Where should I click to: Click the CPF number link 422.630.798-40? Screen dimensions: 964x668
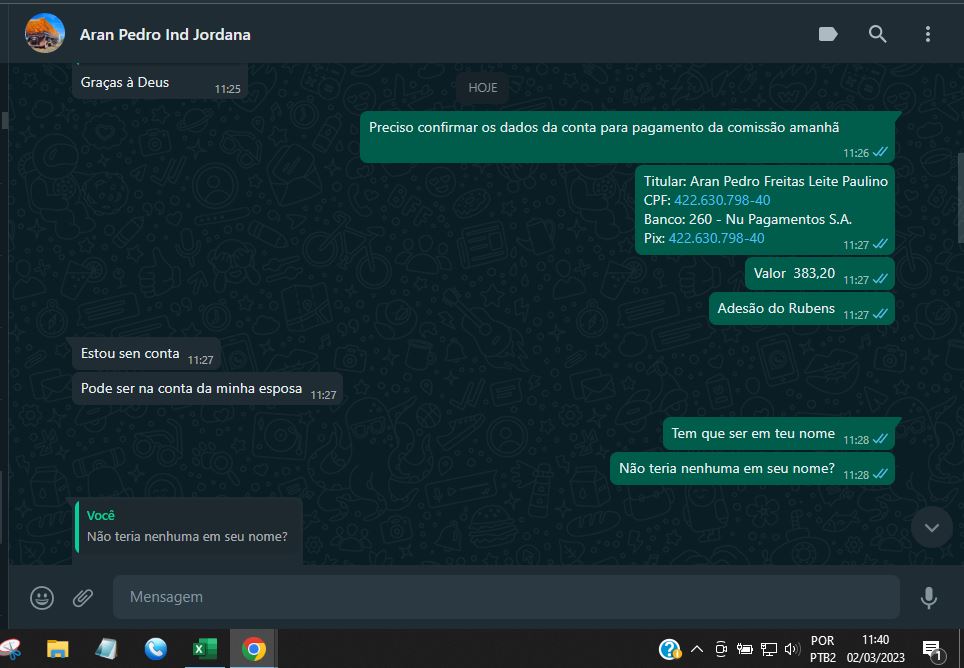coord(722,200)
